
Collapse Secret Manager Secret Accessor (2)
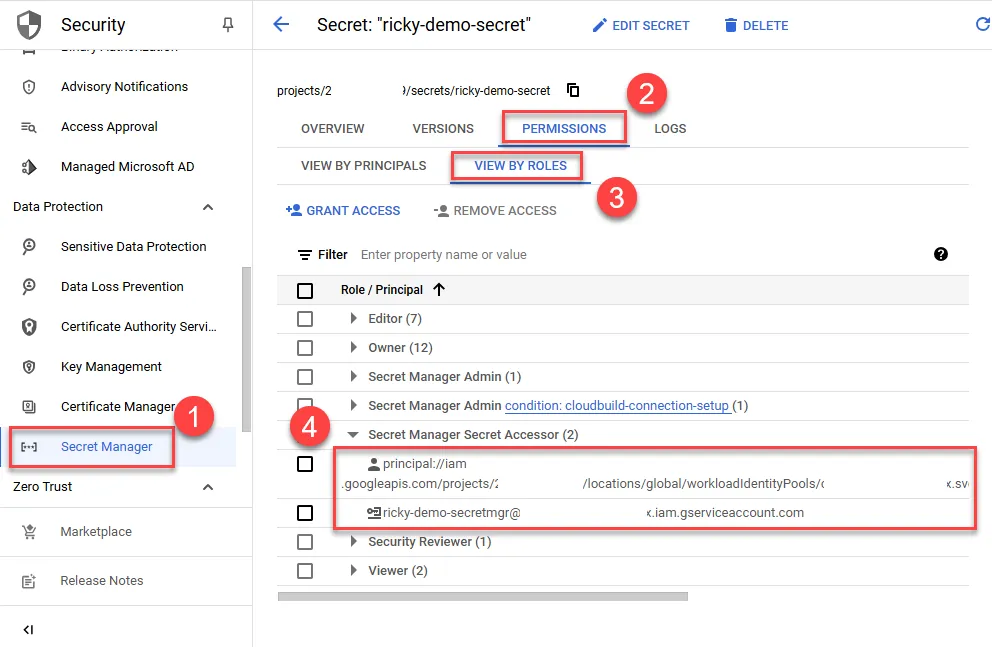point(353,435)
